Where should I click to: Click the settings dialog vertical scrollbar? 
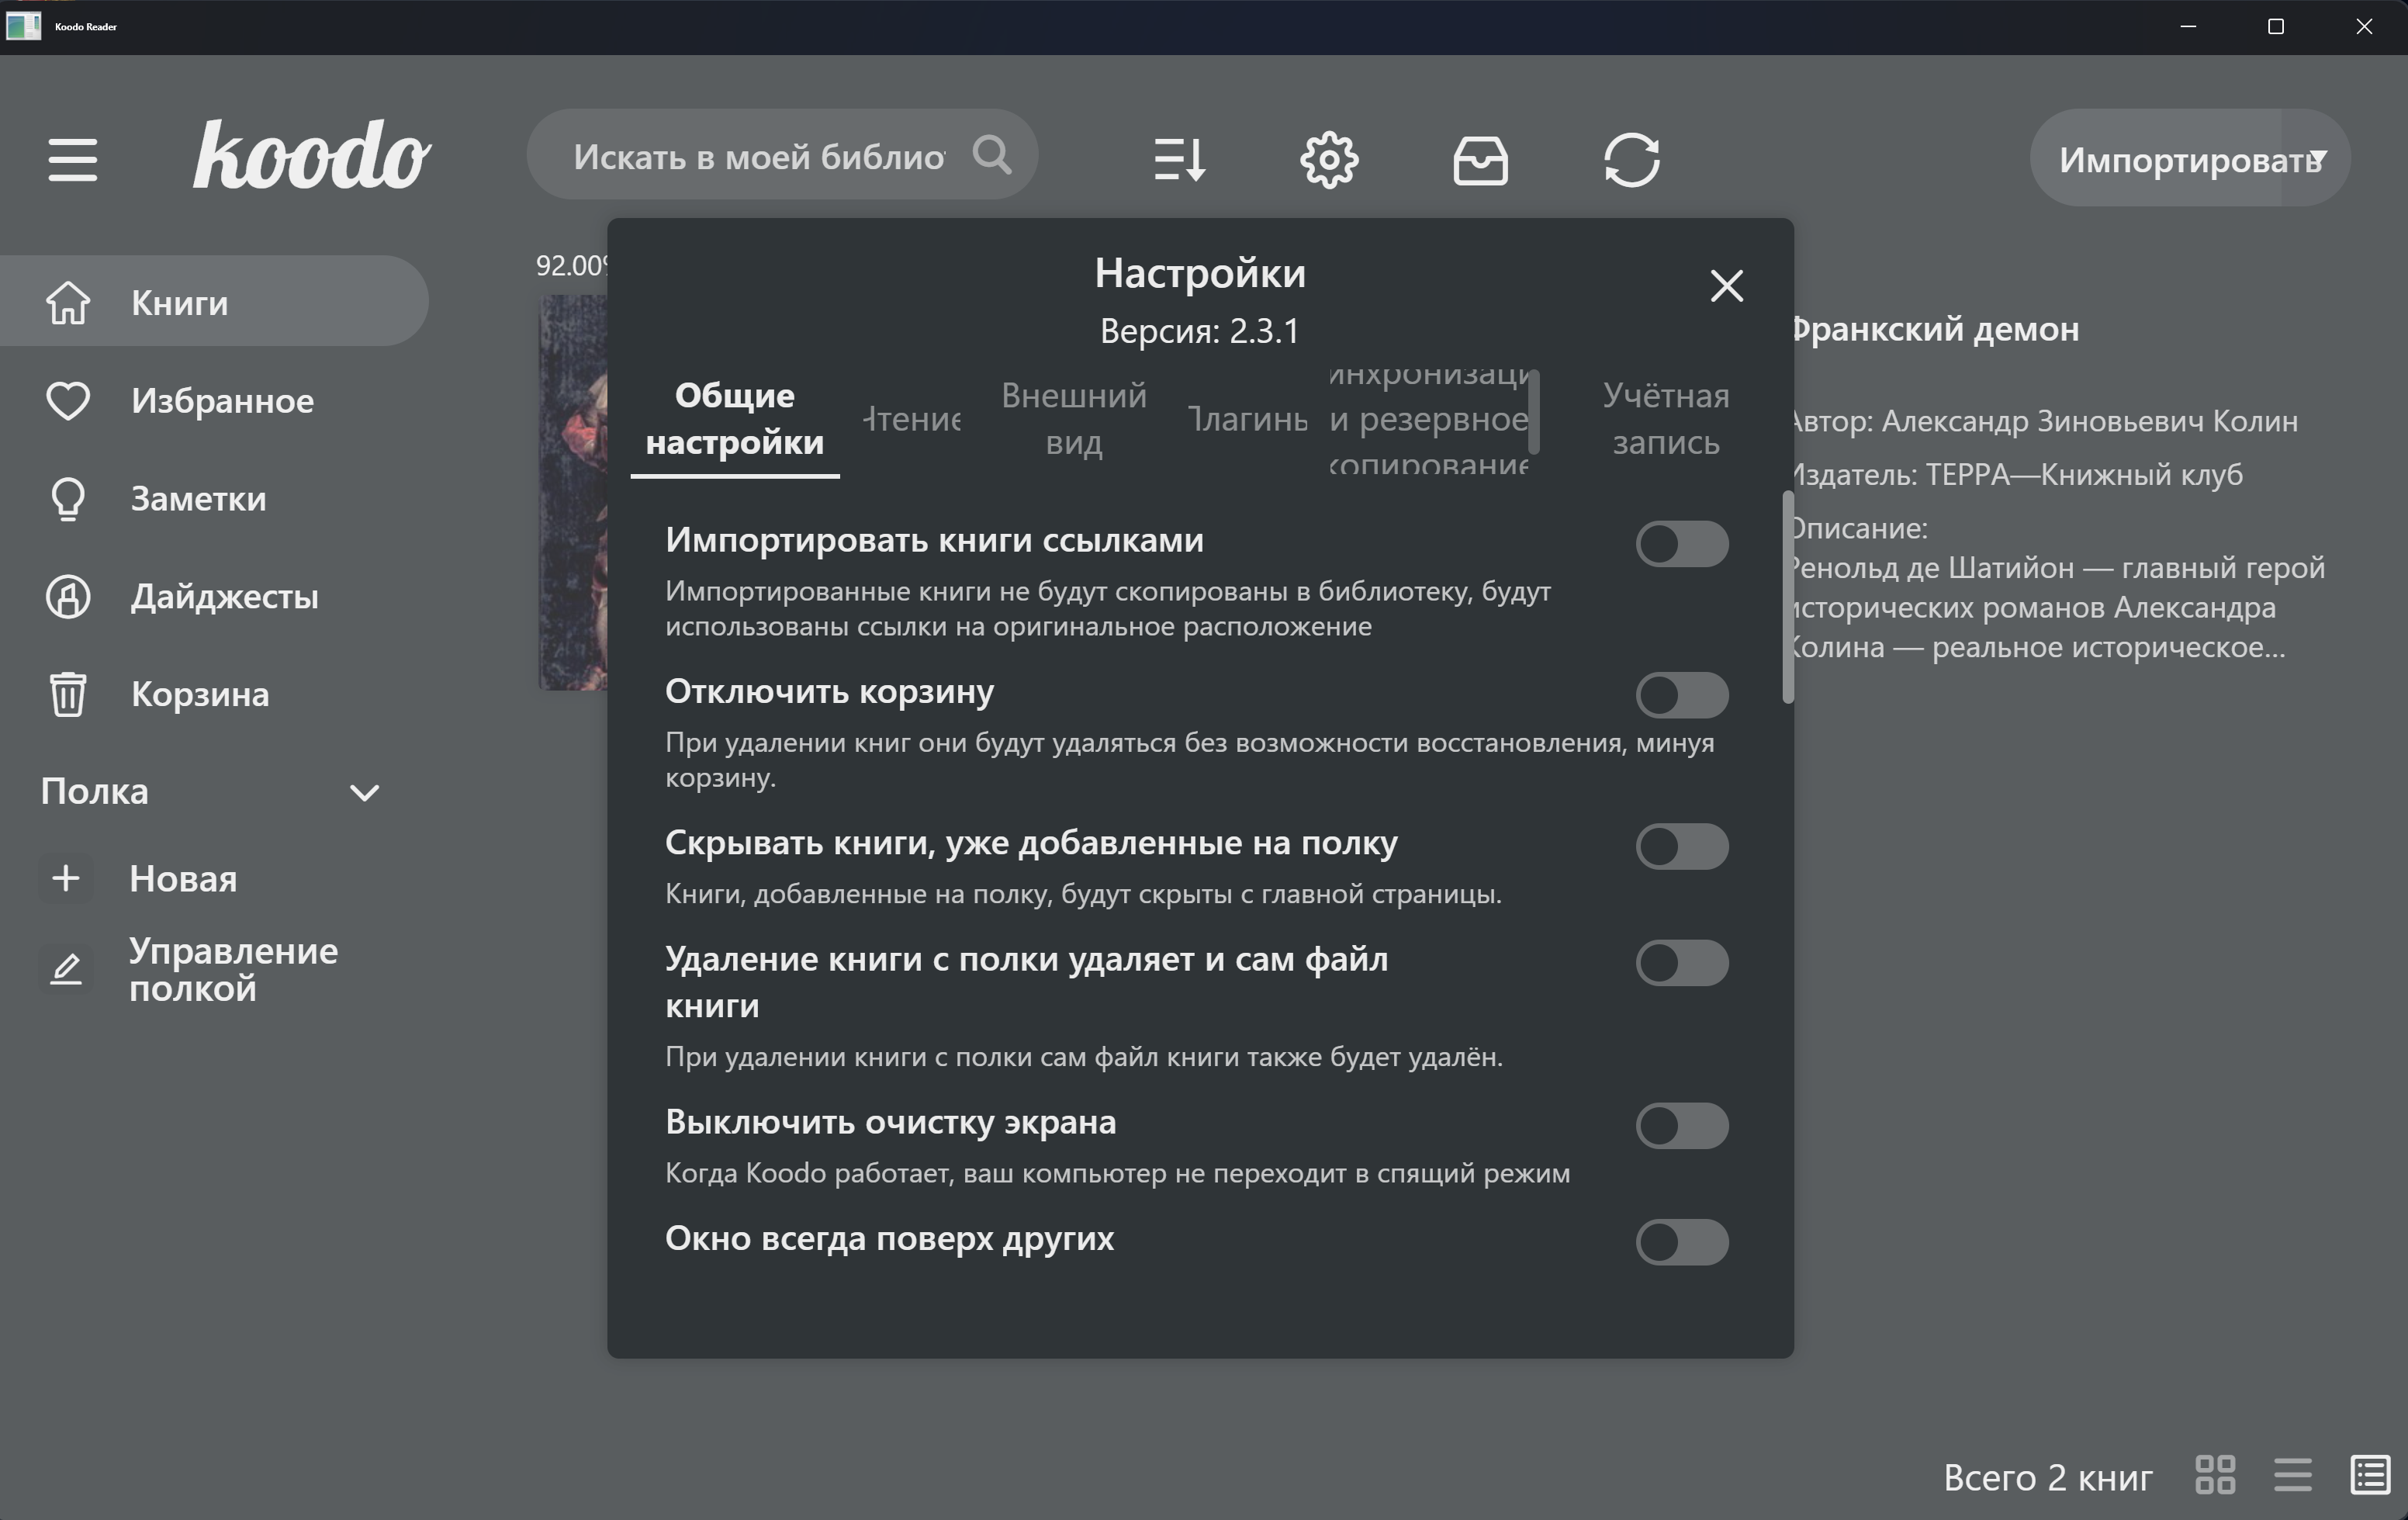[x=1788, y=598]
